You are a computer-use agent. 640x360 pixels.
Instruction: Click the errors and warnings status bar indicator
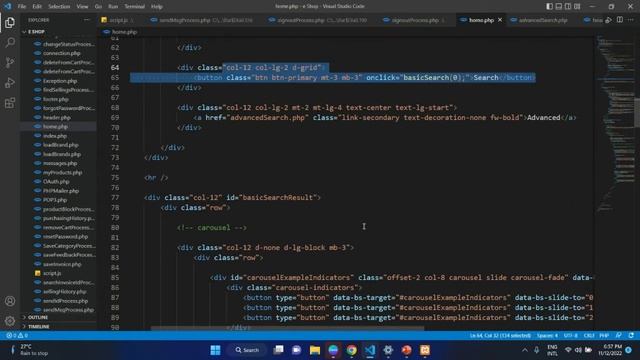17,336
